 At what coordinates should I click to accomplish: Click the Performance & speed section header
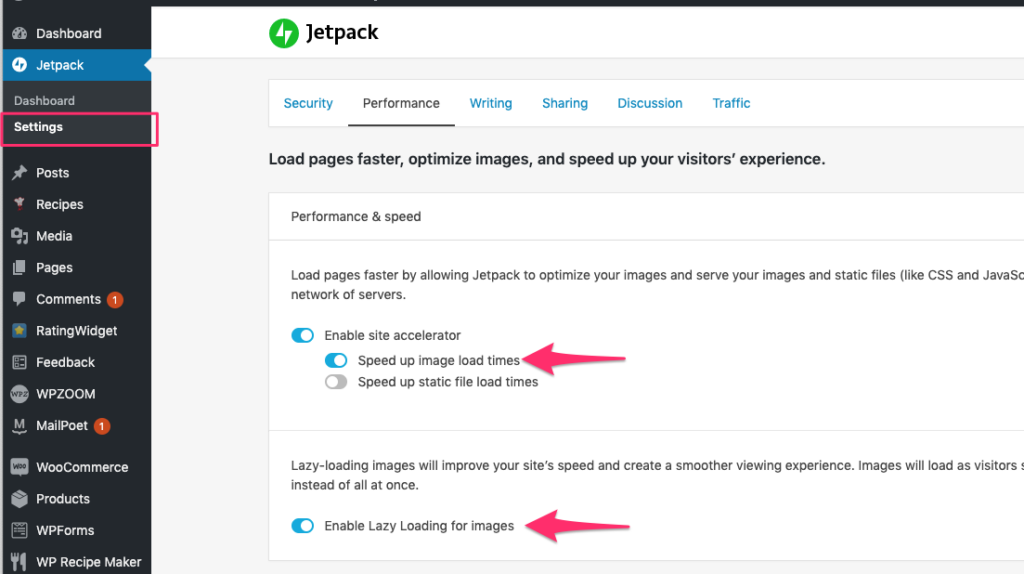coord(356,216)
